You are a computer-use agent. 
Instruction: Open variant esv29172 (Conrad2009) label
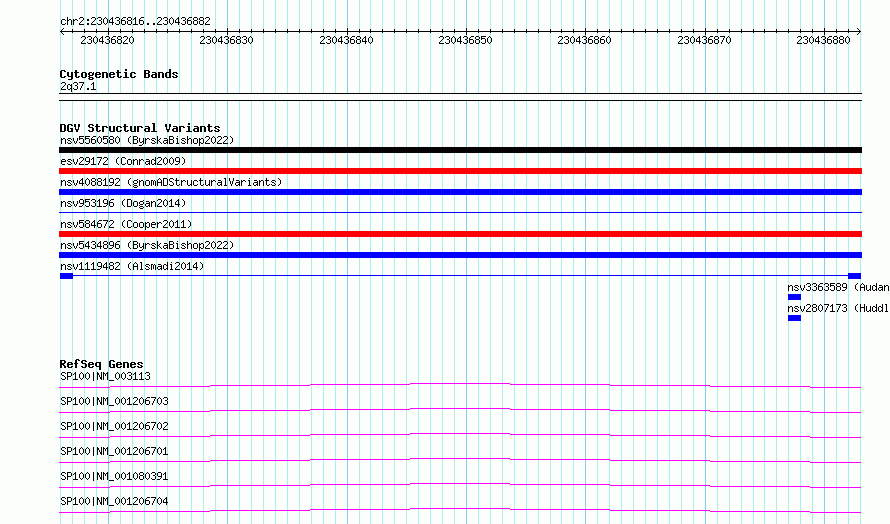pos(123,161)
